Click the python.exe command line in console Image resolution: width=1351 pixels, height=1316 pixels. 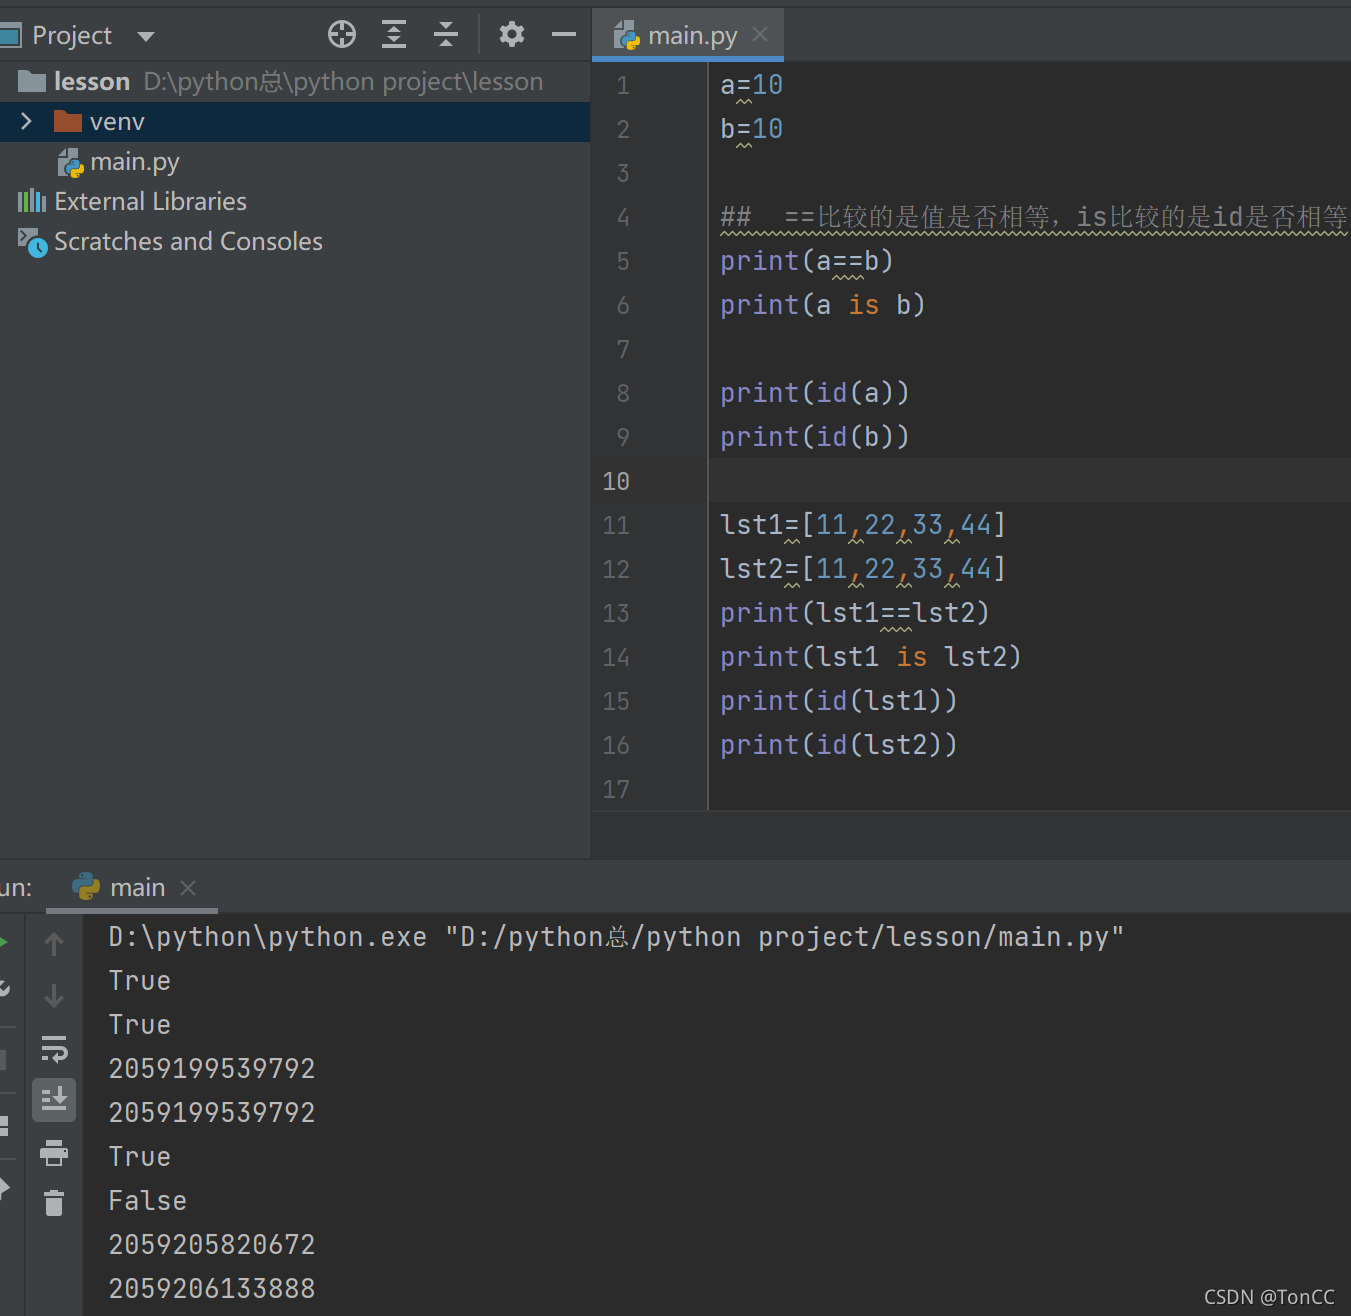coord(616,937)
